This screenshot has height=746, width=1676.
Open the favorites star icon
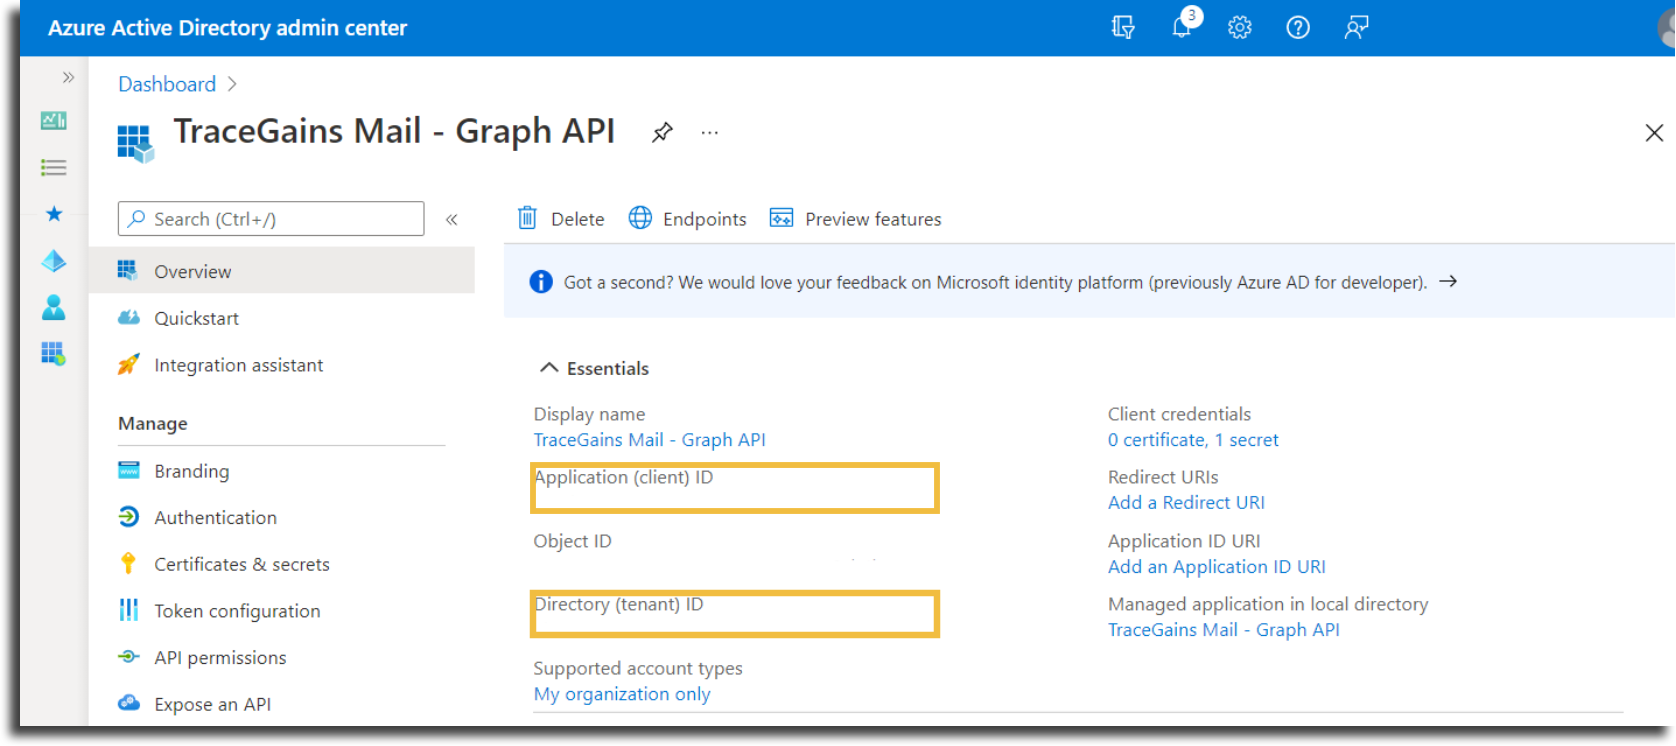pyautogui.click(x=54, y=213)
